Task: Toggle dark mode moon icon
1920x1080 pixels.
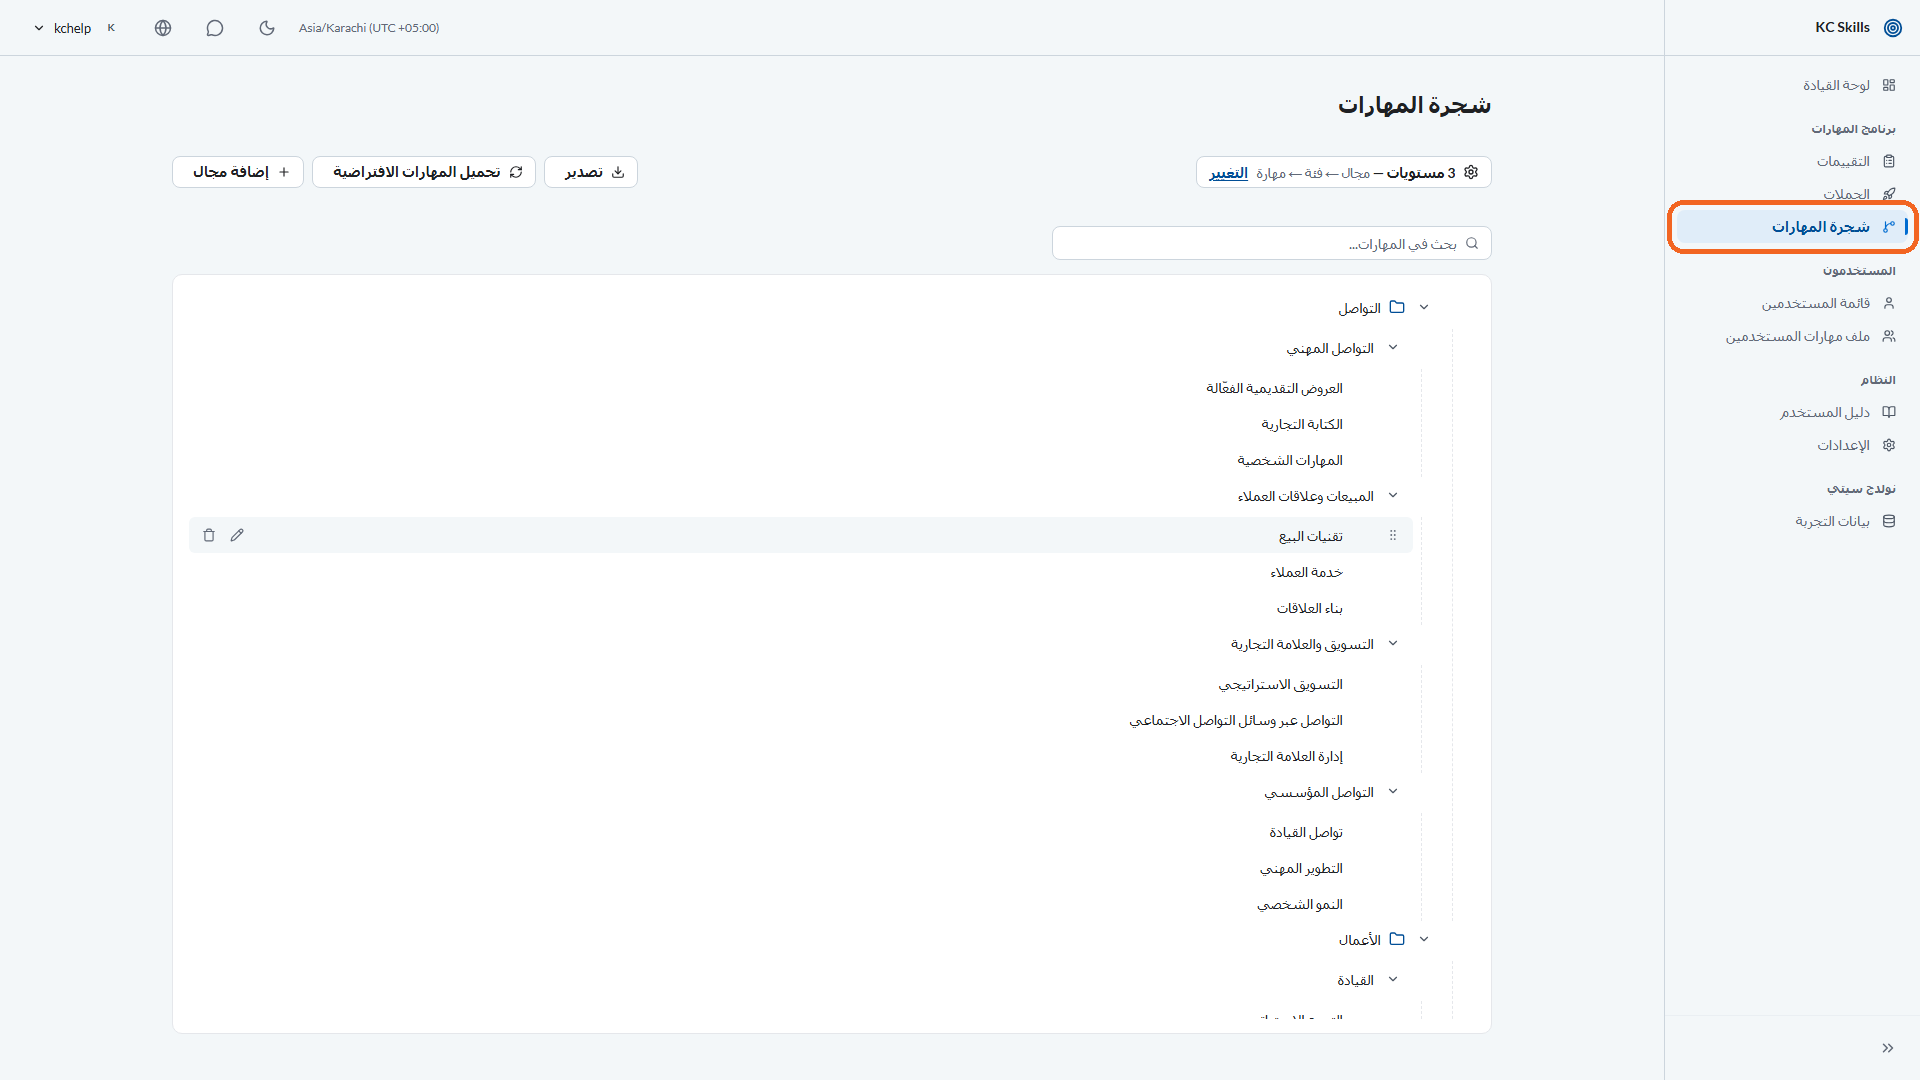Action: (x=266, y=28)
